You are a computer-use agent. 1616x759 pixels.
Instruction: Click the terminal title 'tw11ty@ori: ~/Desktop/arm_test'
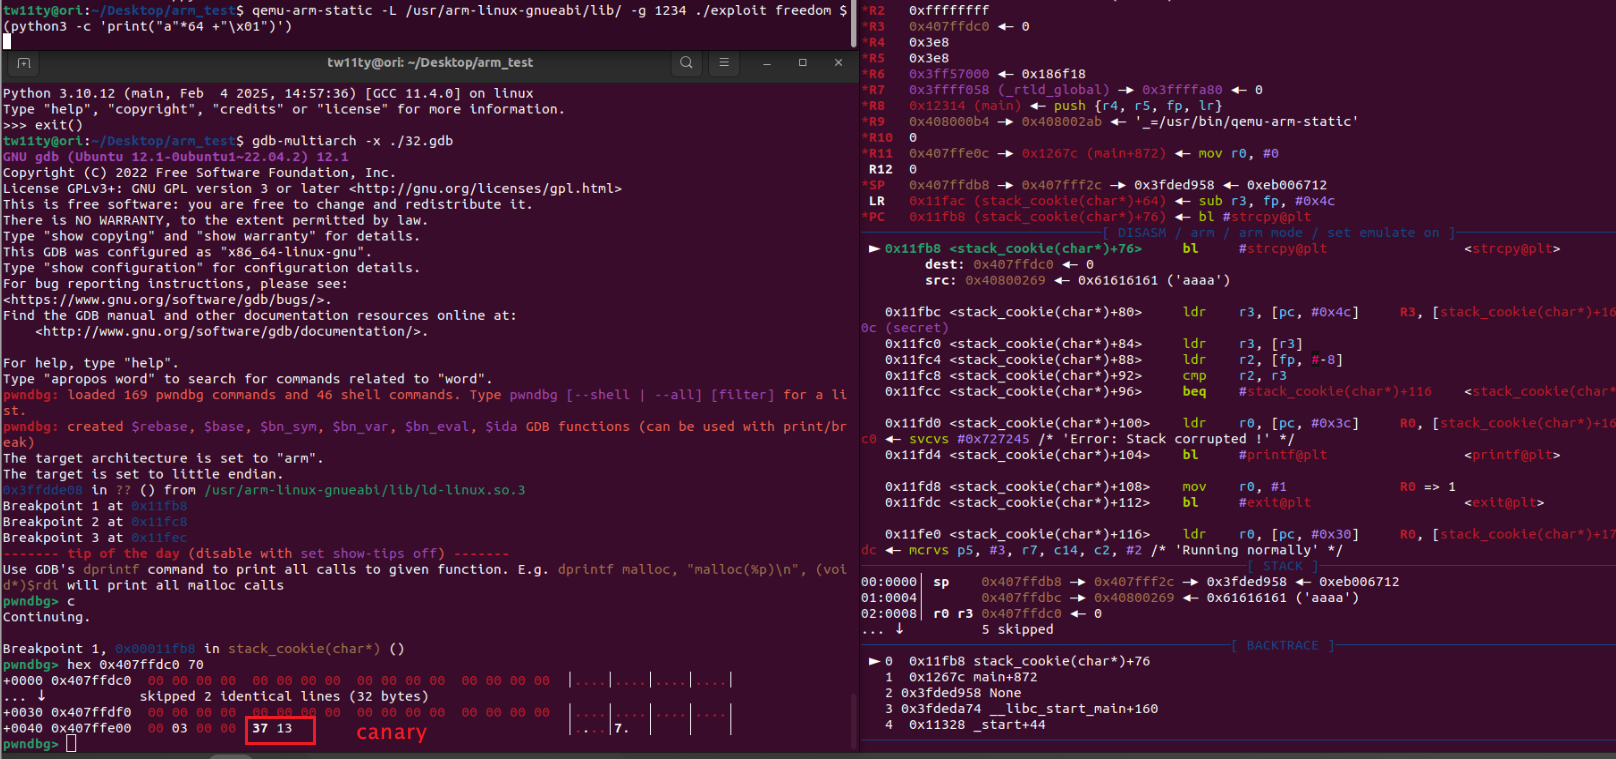click(430, 63)
